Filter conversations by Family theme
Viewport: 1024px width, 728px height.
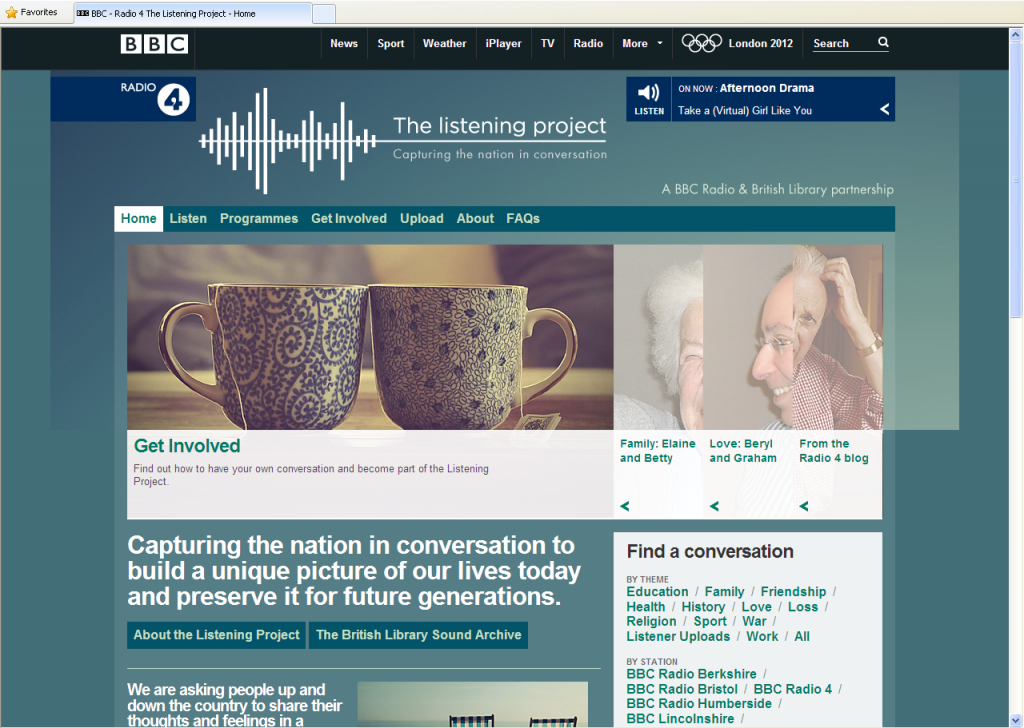tap(724, 592)
